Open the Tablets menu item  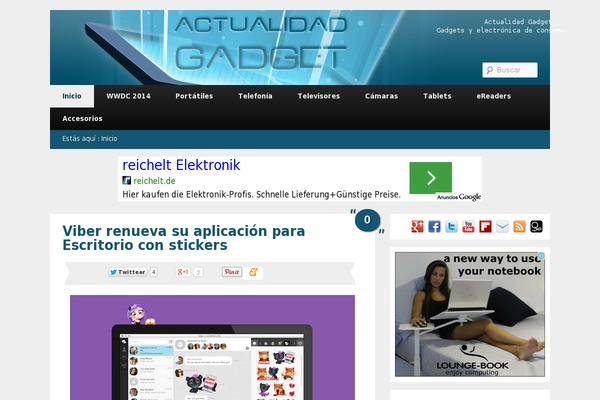pos(437,96)
